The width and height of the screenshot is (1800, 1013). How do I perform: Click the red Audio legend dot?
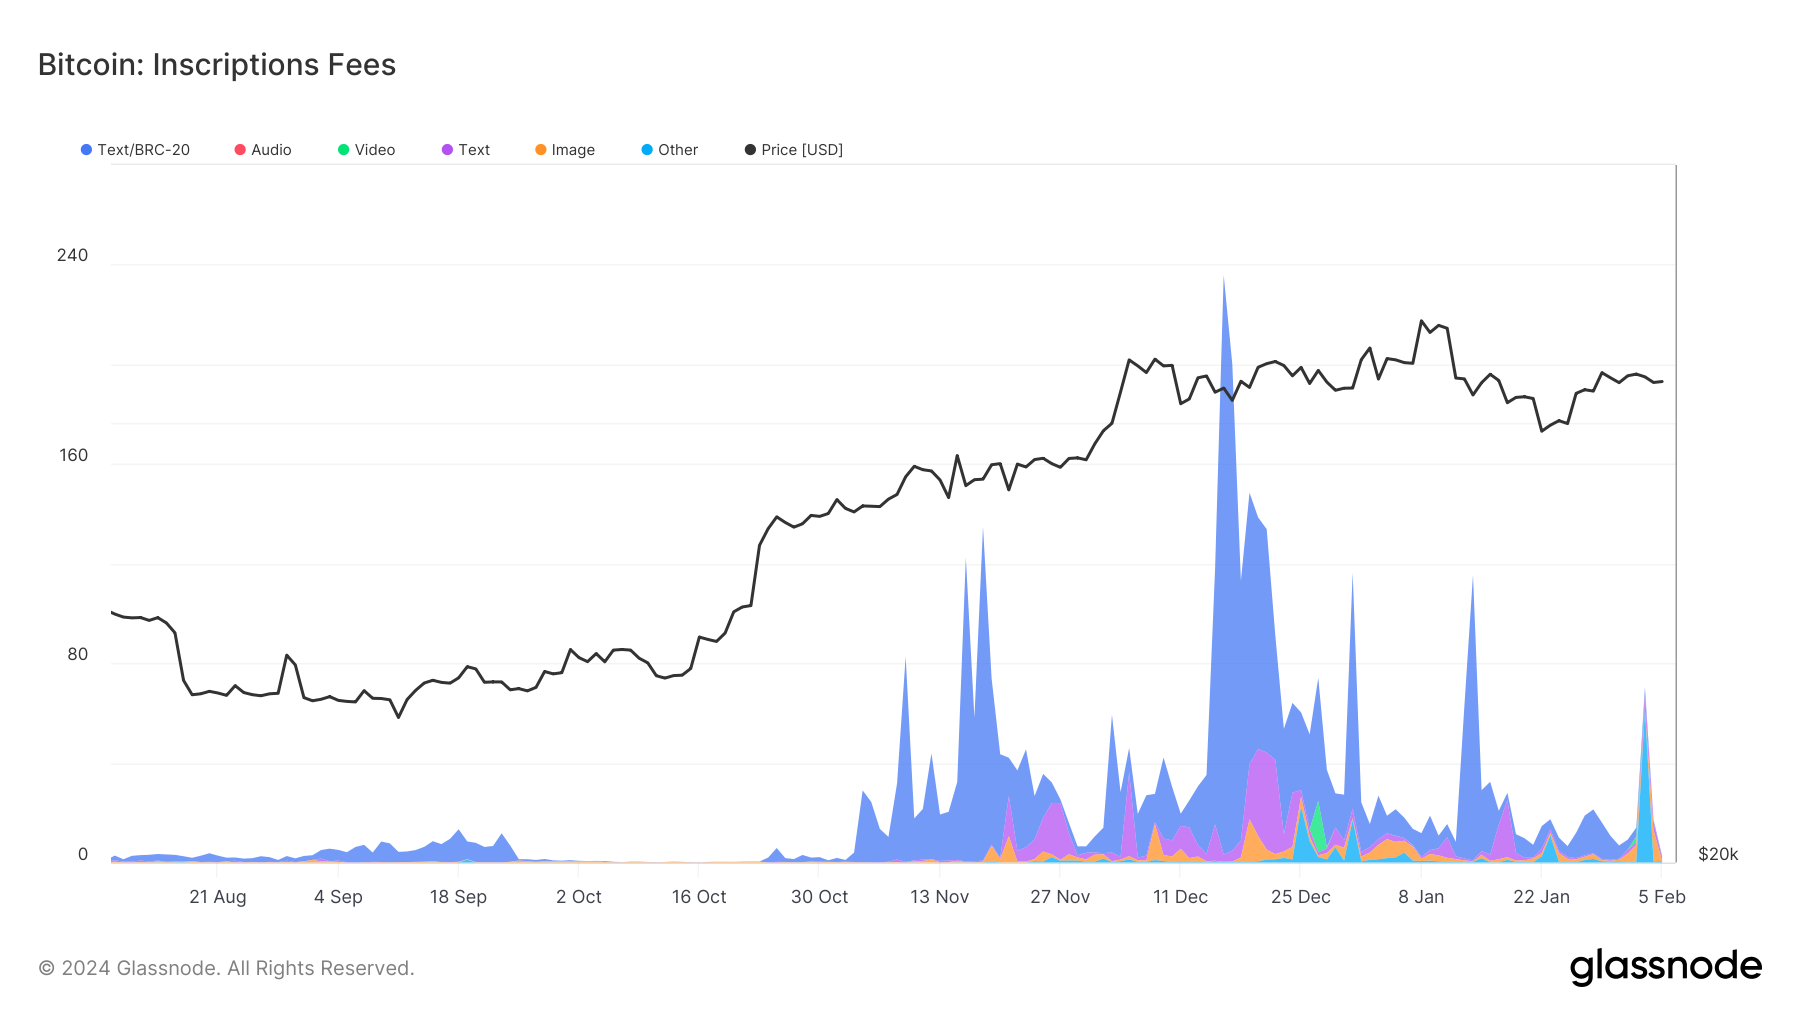tap(239, 149)
